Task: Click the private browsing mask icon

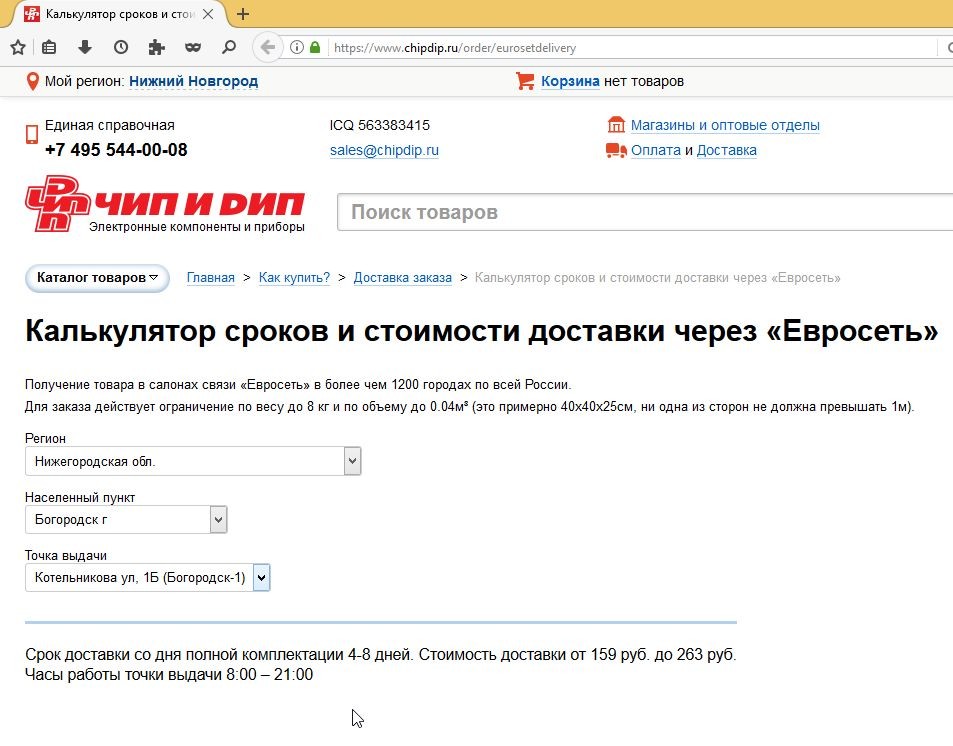Action: tap(193, 47)
